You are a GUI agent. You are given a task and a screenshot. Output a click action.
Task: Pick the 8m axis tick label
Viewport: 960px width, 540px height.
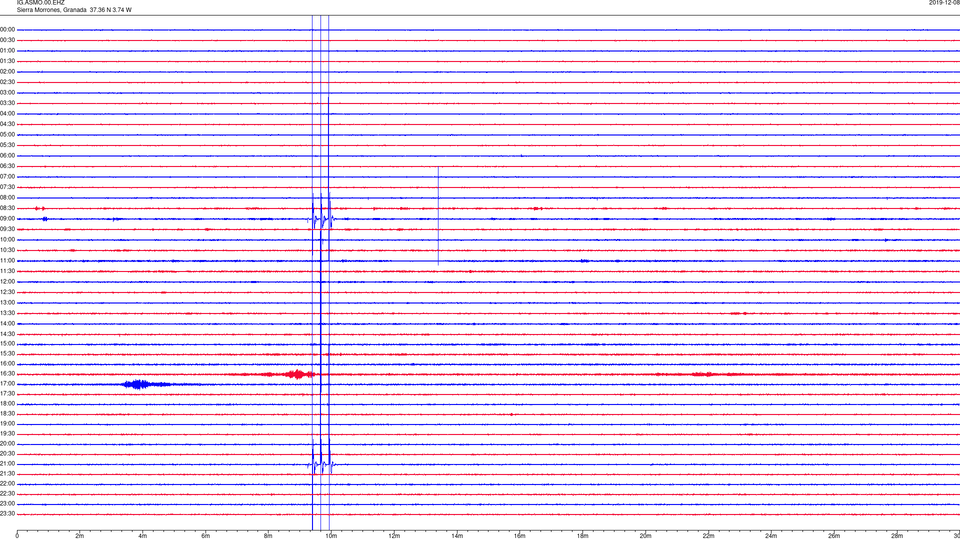tap(268, 536)
